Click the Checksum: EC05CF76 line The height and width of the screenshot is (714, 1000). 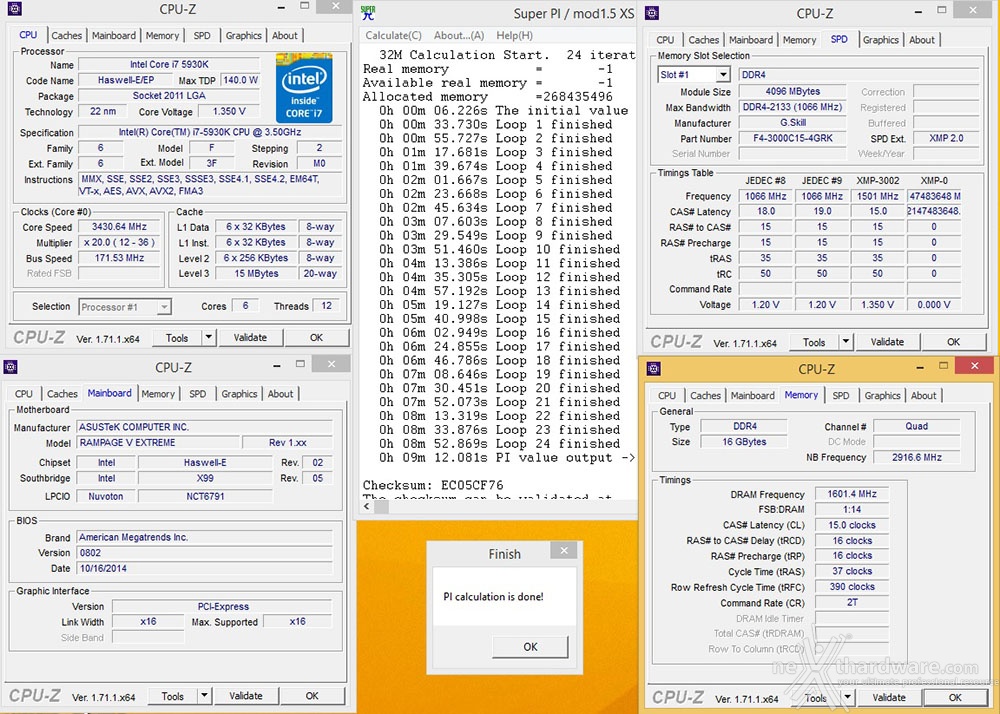[433, 485]
